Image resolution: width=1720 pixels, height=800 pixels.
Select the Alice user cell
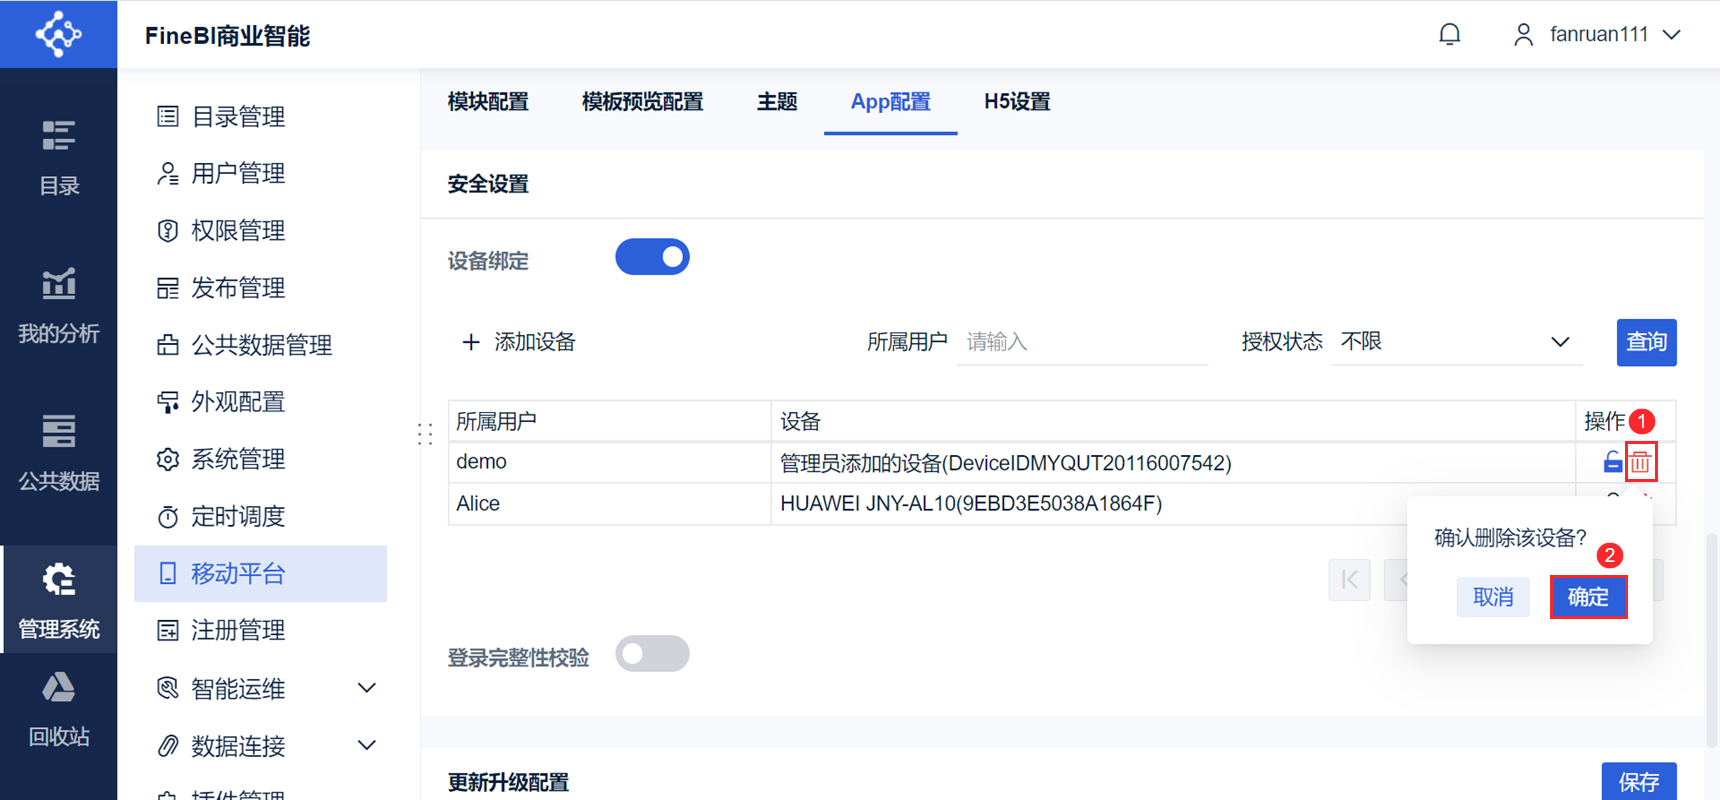point(610,504)
